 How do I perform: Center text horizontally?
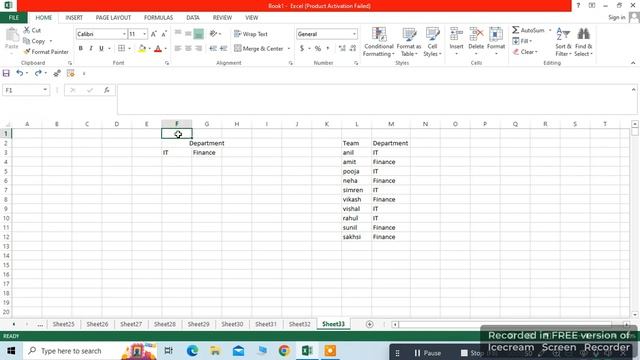tap(188, 49)
